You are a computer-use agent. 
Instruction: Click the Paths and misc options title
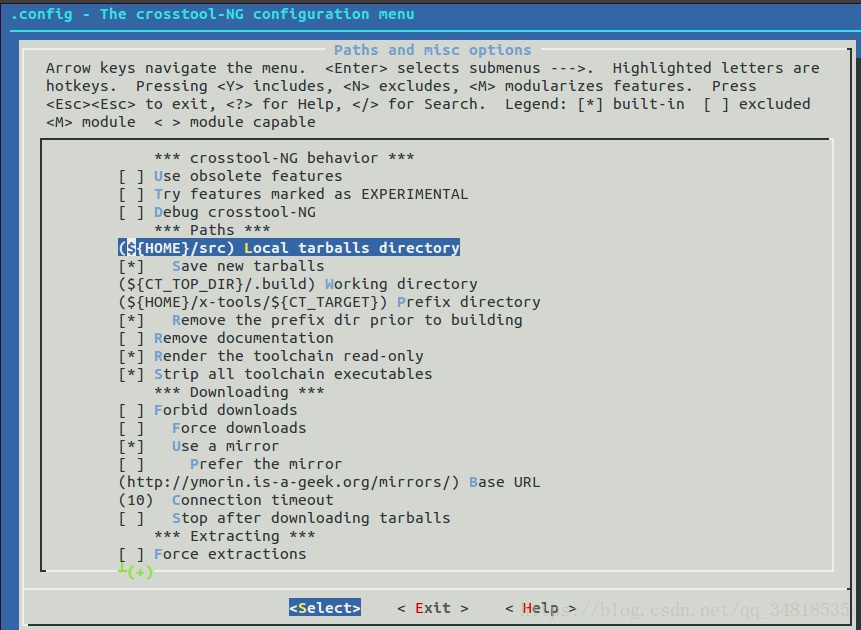[x=433, y=50]
